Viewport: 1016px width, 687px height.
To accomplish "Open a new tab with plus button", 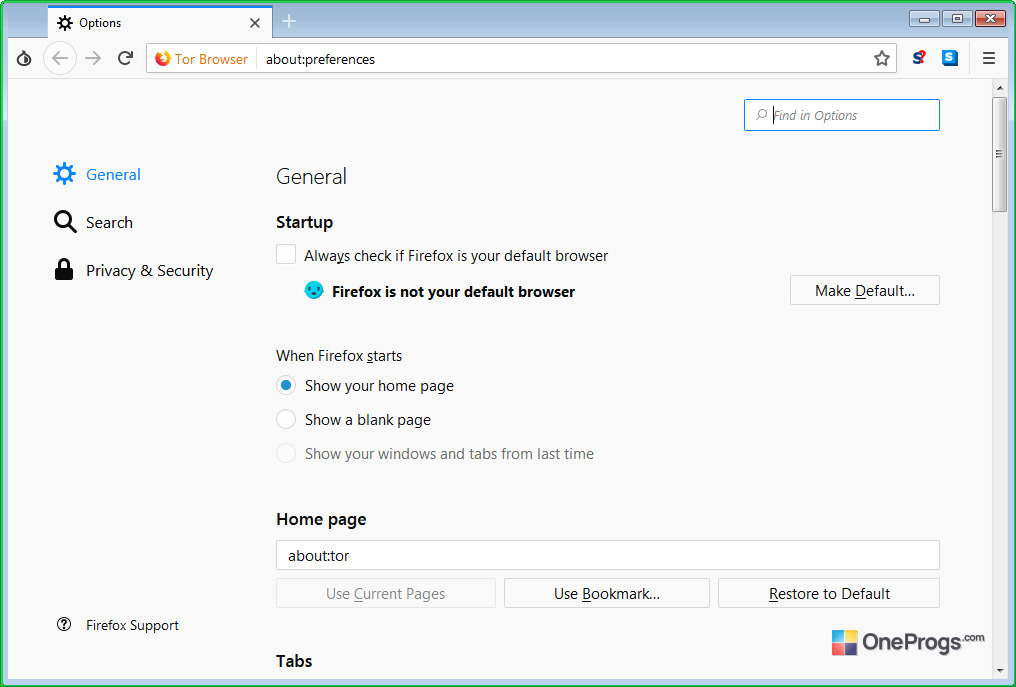I will point(289,21).
